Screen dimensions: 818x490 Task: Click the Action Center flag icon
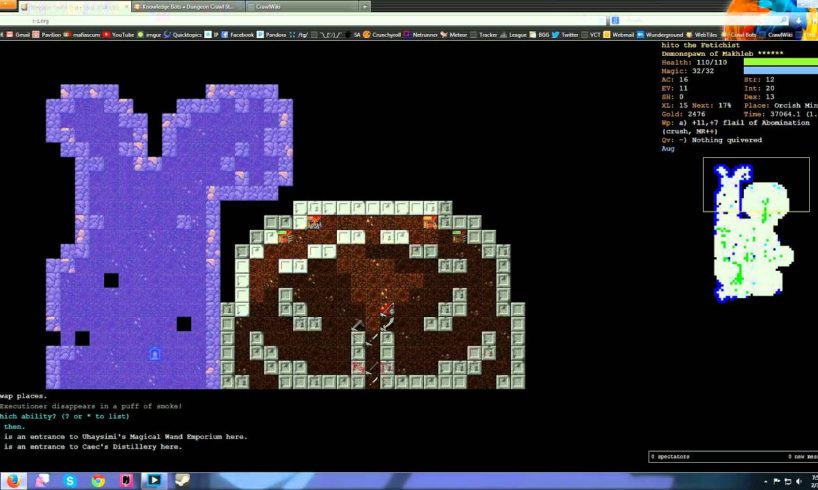776,481
